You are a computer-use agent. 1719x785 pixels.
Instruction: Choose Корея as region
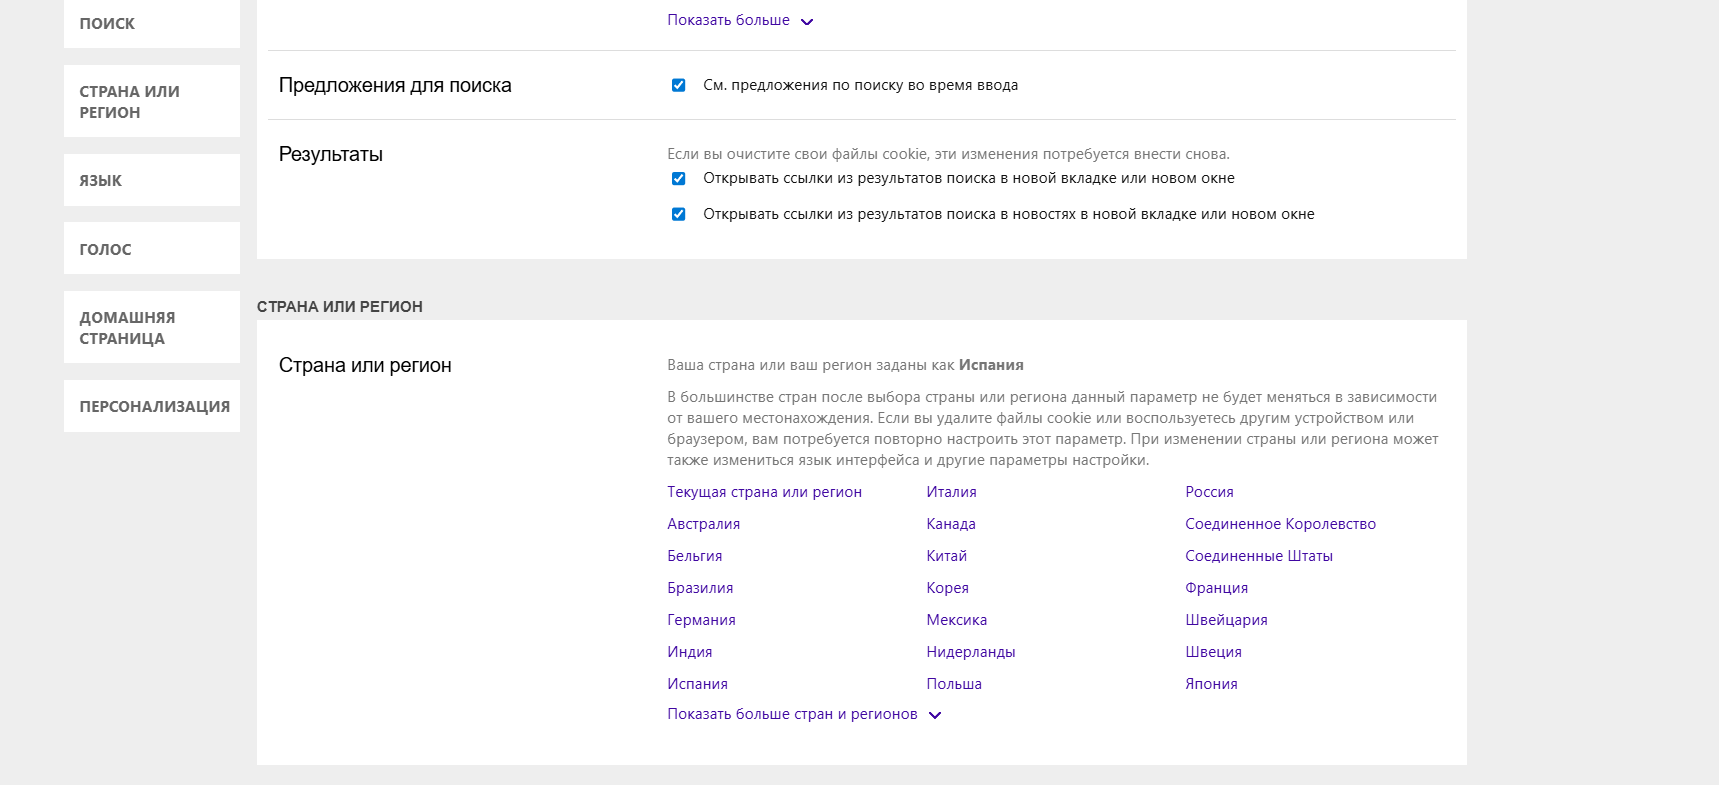click(x=947, y=588)
